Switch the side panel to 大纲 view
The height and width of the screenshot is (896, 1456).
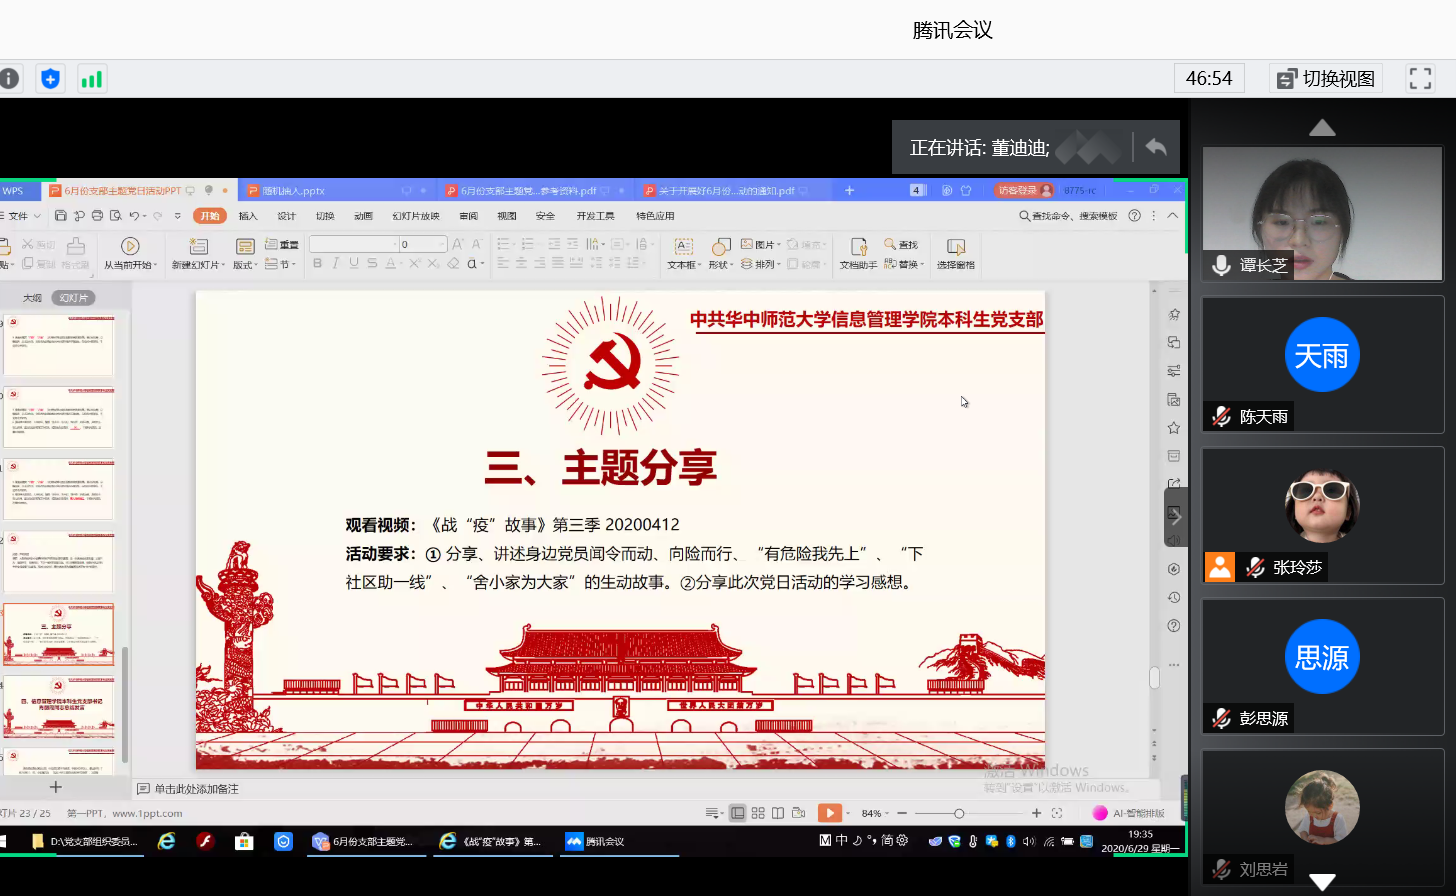pyautogui.click(x=32, y=298)
